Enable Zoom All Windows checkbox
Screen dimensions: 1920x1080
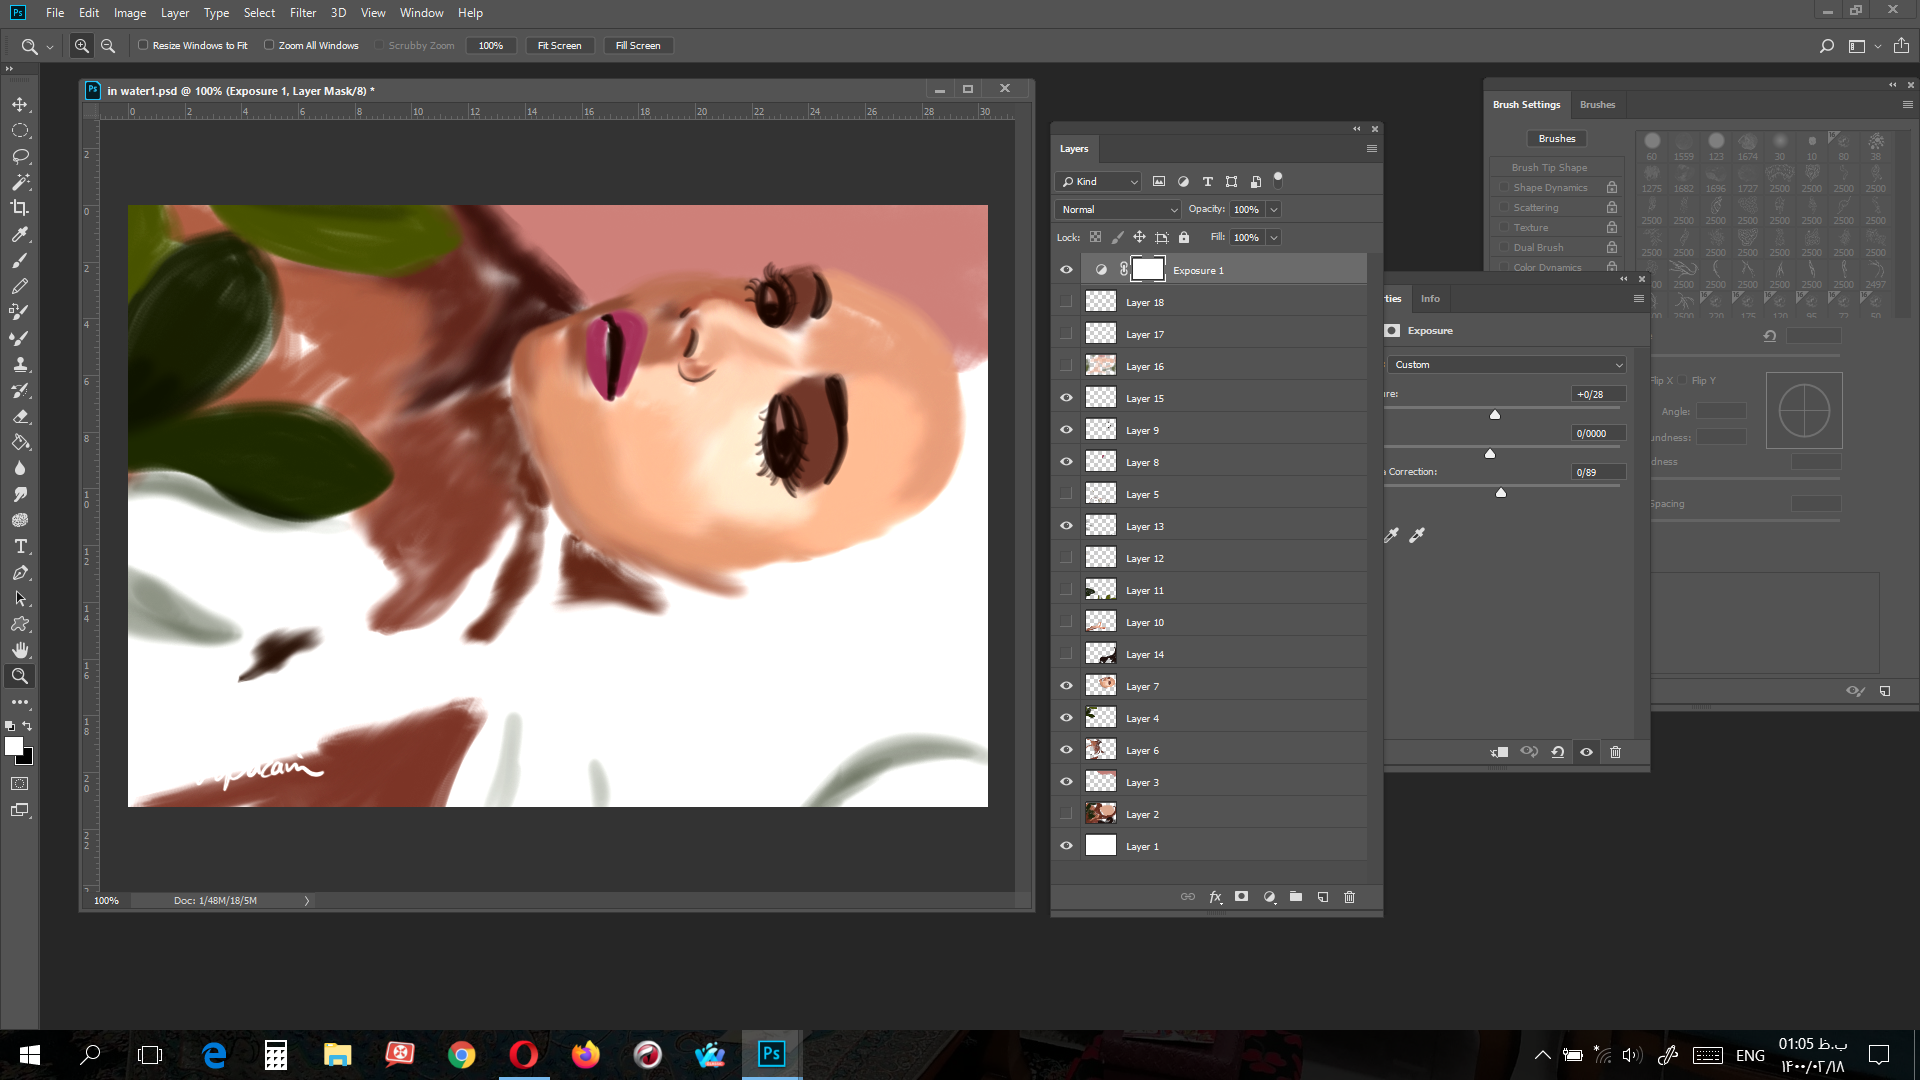269,45
